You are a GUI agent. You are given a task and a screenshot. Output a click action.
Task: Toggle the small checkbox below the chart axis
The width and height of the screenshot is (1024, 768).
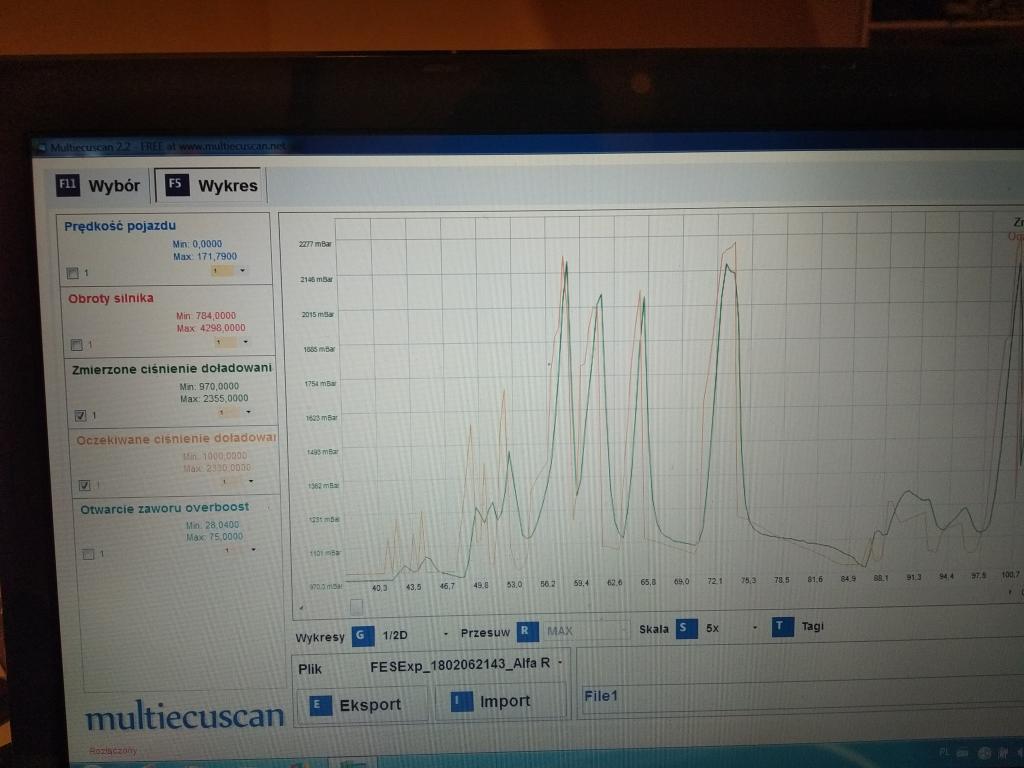(356, 607)
